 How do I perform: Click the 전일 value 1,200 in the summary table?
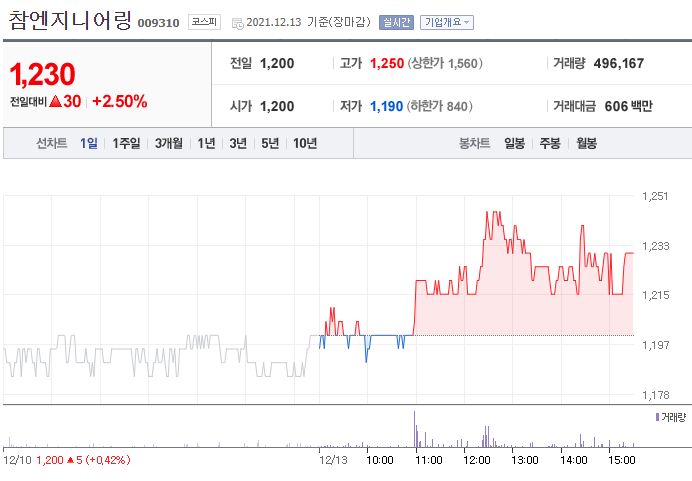point(277,64)
